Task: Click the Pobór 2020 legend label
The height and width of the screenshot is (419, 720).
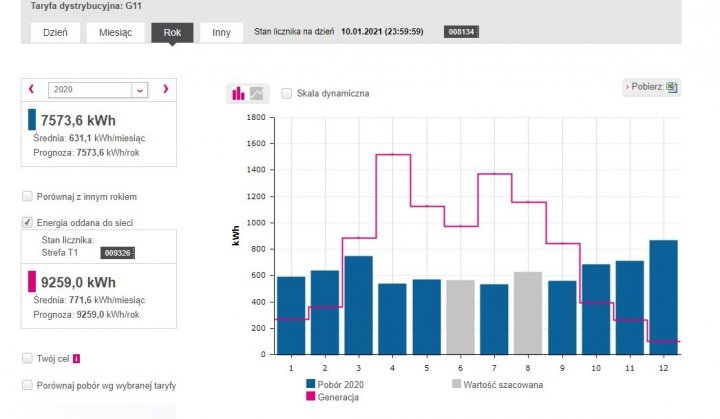Action: click(x=337, y=383)
